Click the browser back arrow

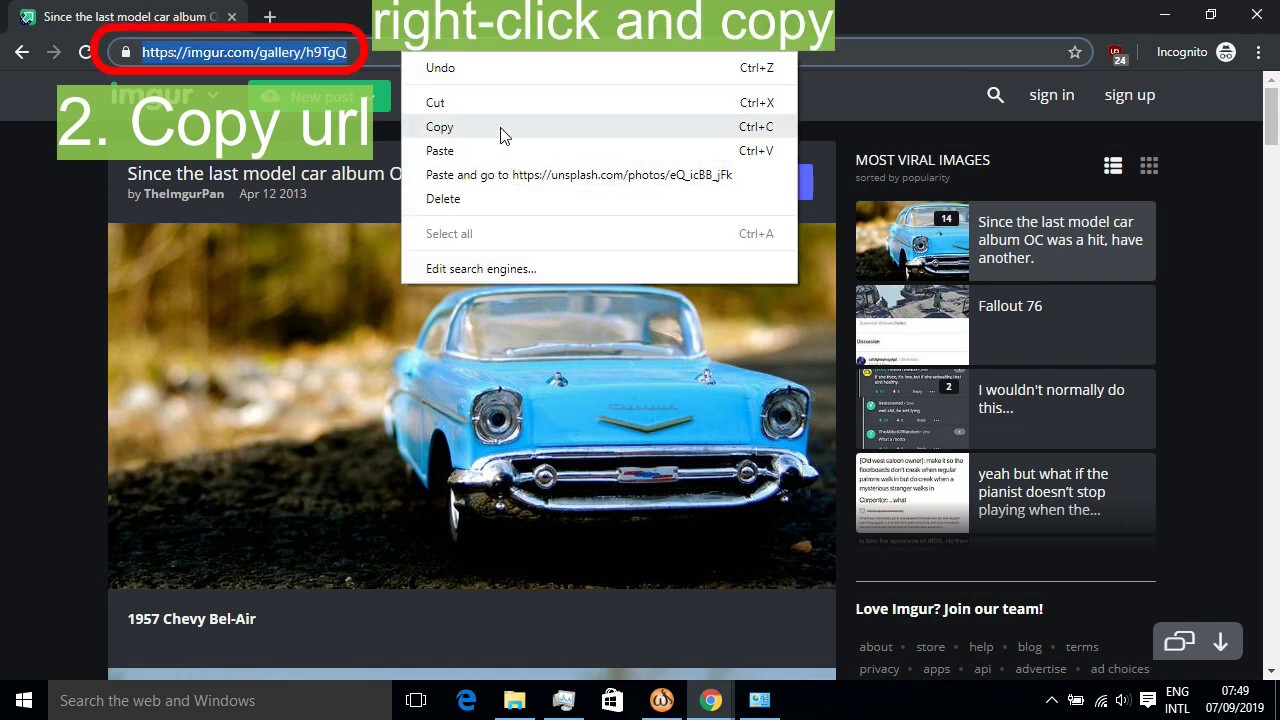coord(22,52)
